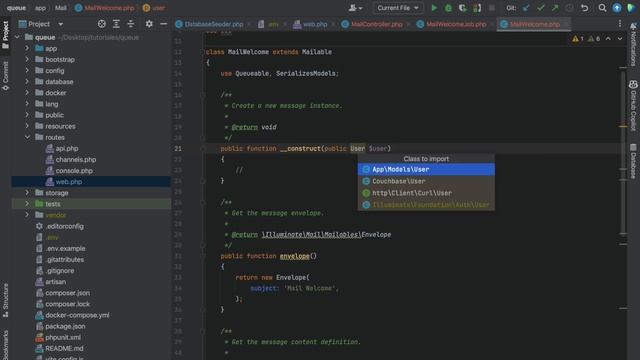Open docker-compose.yml file
Image resolution: width=640 pixels, height=360 pixels.
tap(77, 315)
